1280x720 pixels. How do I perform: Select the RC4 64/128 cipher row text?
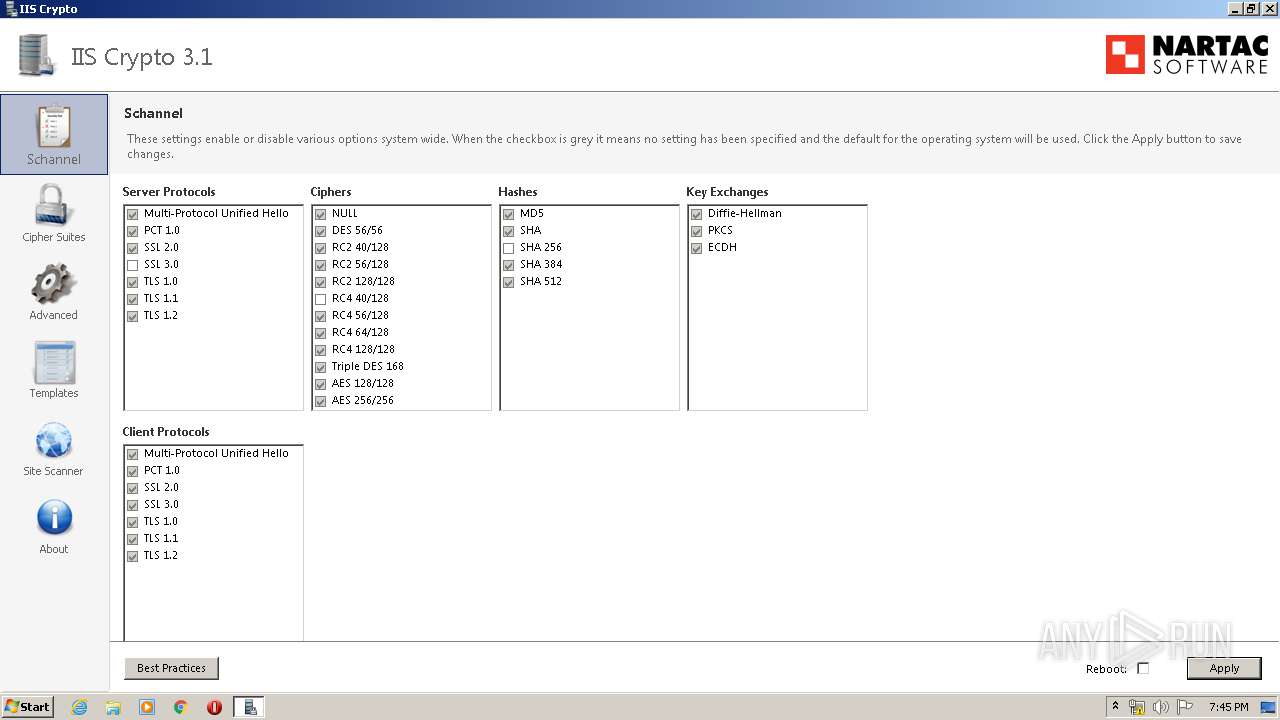pos(360,332)
